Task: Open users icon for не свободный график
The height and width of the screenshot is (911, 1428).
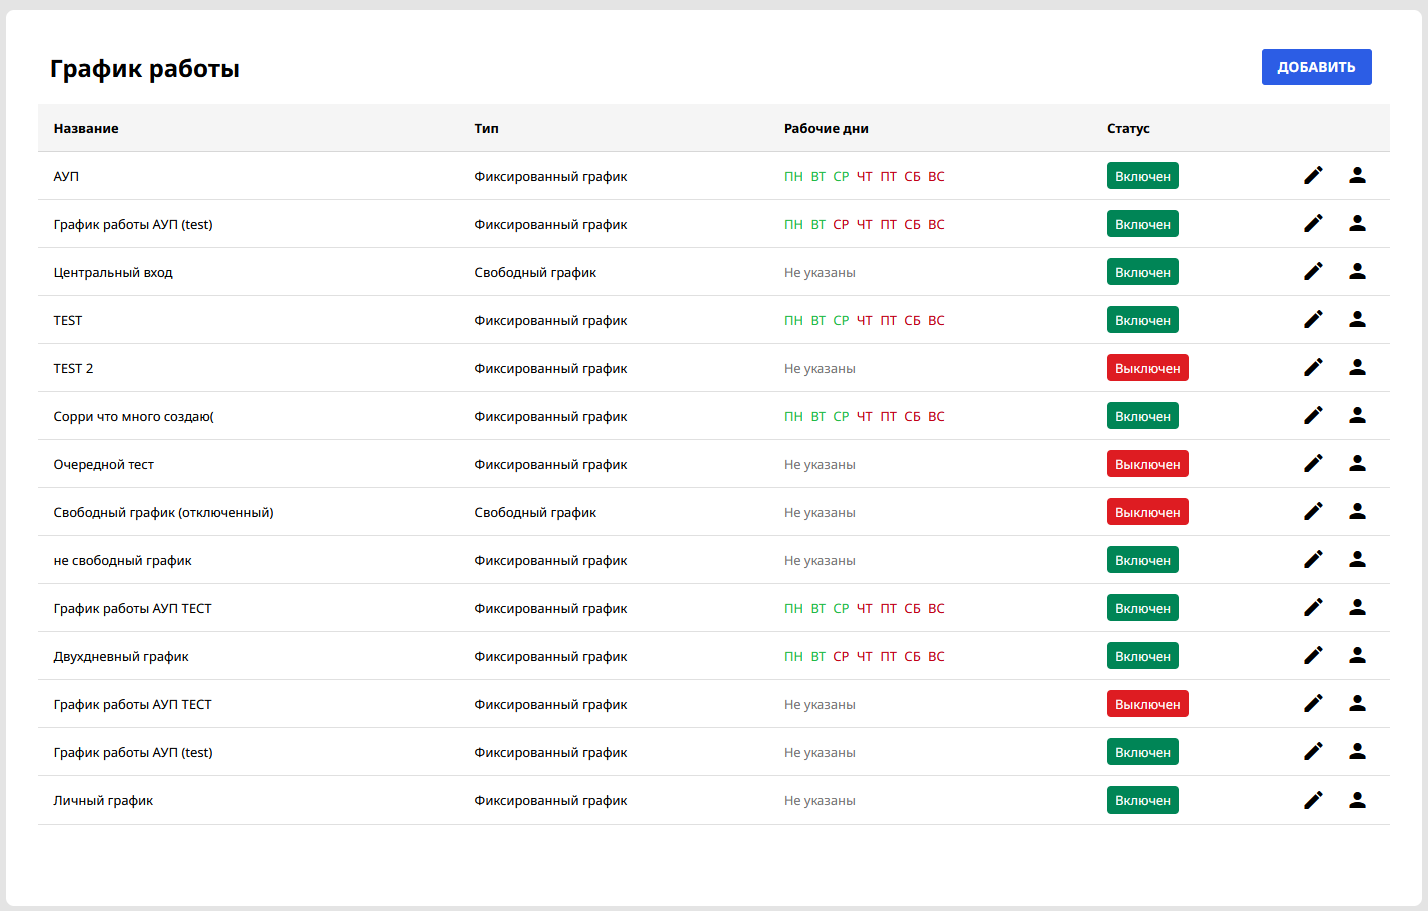Action: [1357, 560]
